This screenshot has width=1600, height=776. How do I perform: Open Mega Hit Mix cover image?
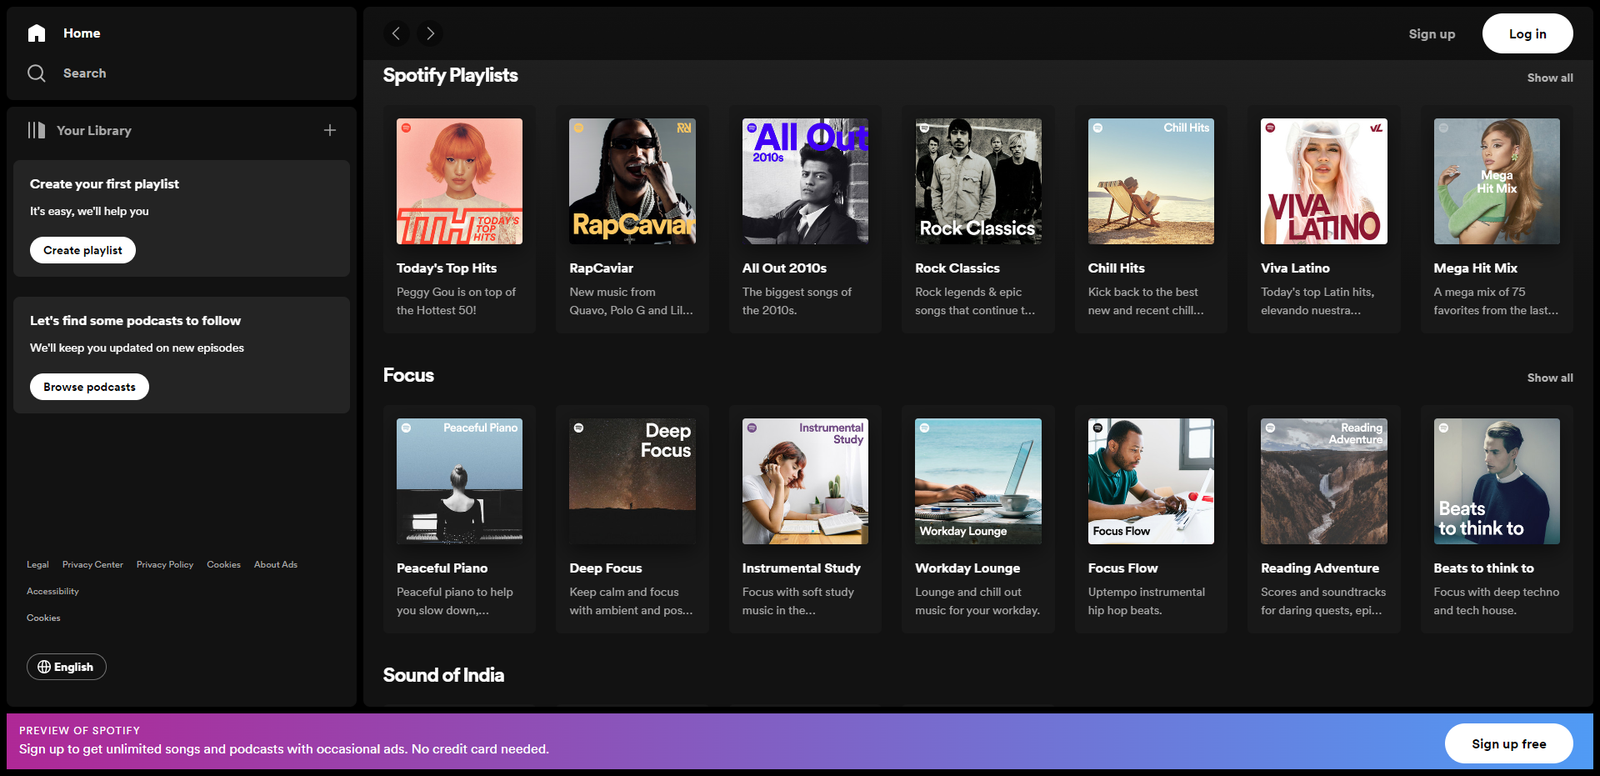(x=1497, y=181)
